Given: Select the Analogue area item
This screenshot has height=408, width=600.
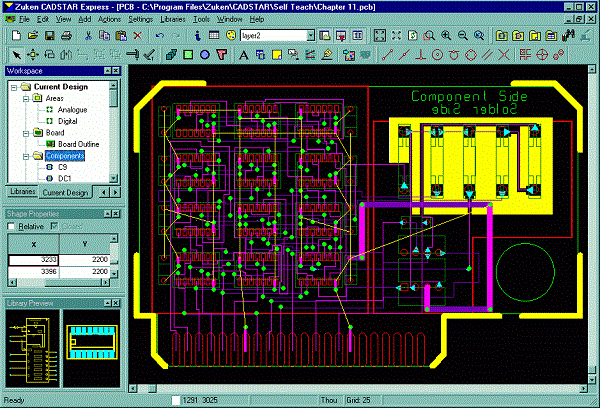Looking at the screenshot, I should (72, 110).
